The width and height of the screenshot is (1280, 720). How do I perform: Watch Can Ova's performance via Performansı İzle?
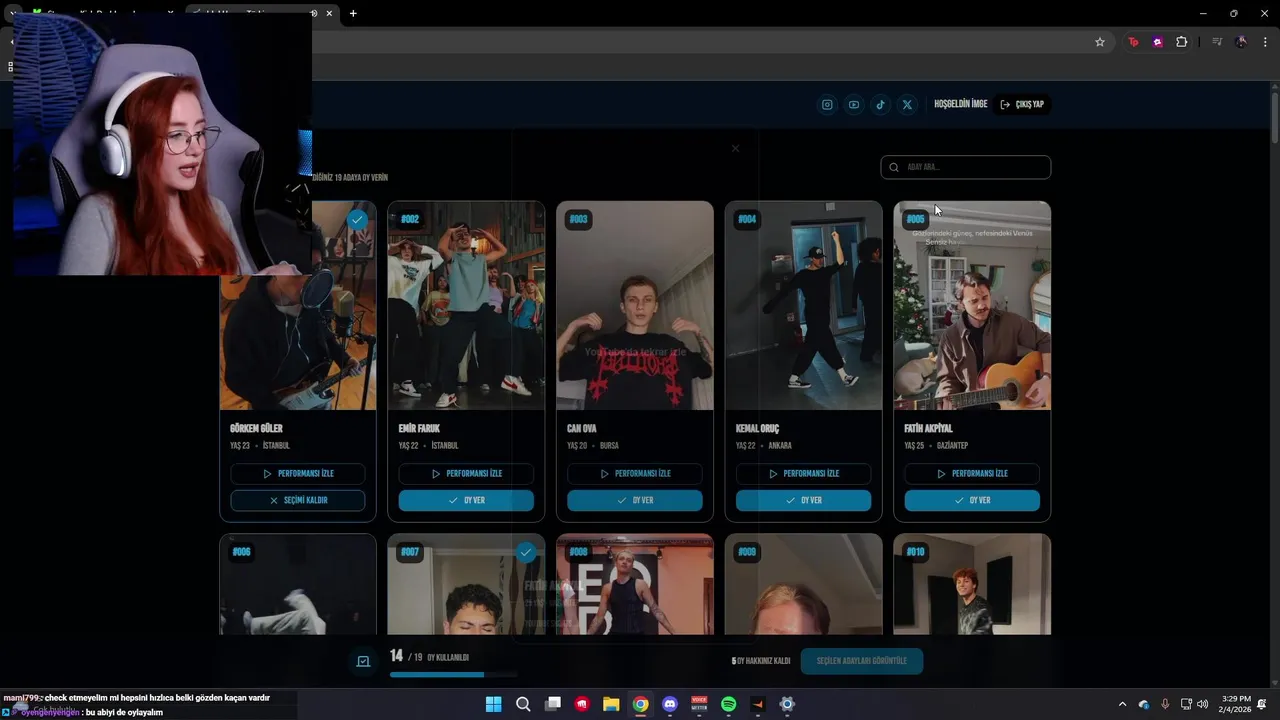(635, 474)
